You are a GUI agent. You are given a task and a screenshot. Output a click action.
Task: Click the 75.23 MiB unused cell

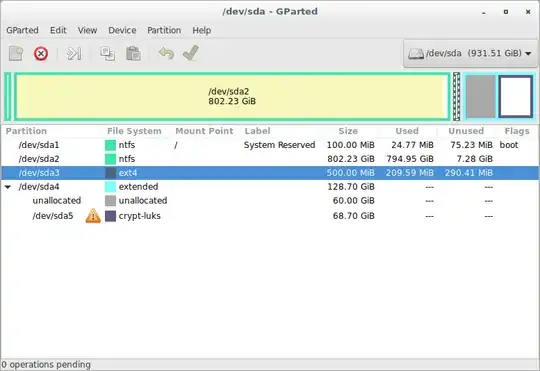click(x=471, y=145)
